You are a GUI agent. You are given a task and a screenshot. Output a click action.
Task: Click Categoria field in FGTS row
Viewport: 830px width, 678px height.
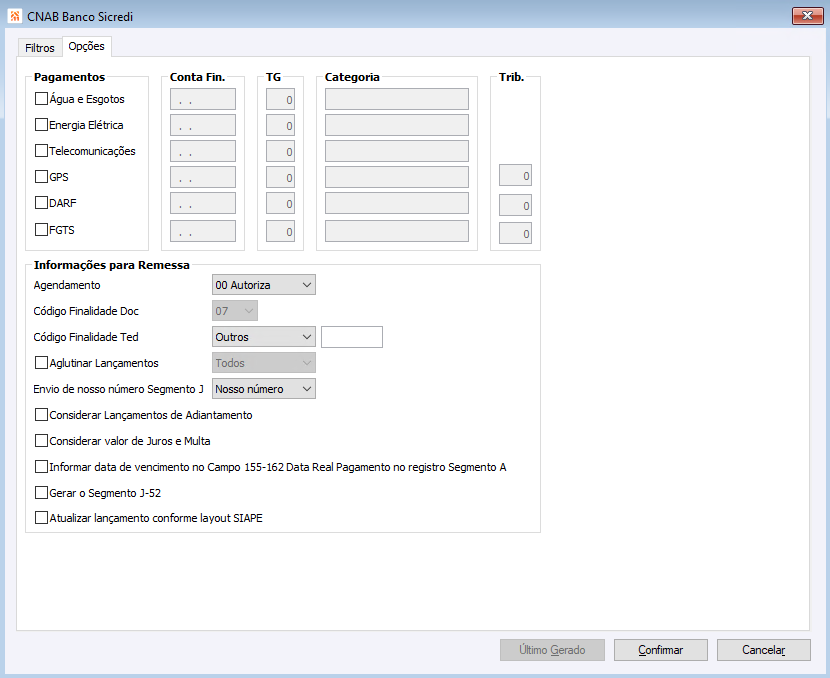[x=396, y=231]
